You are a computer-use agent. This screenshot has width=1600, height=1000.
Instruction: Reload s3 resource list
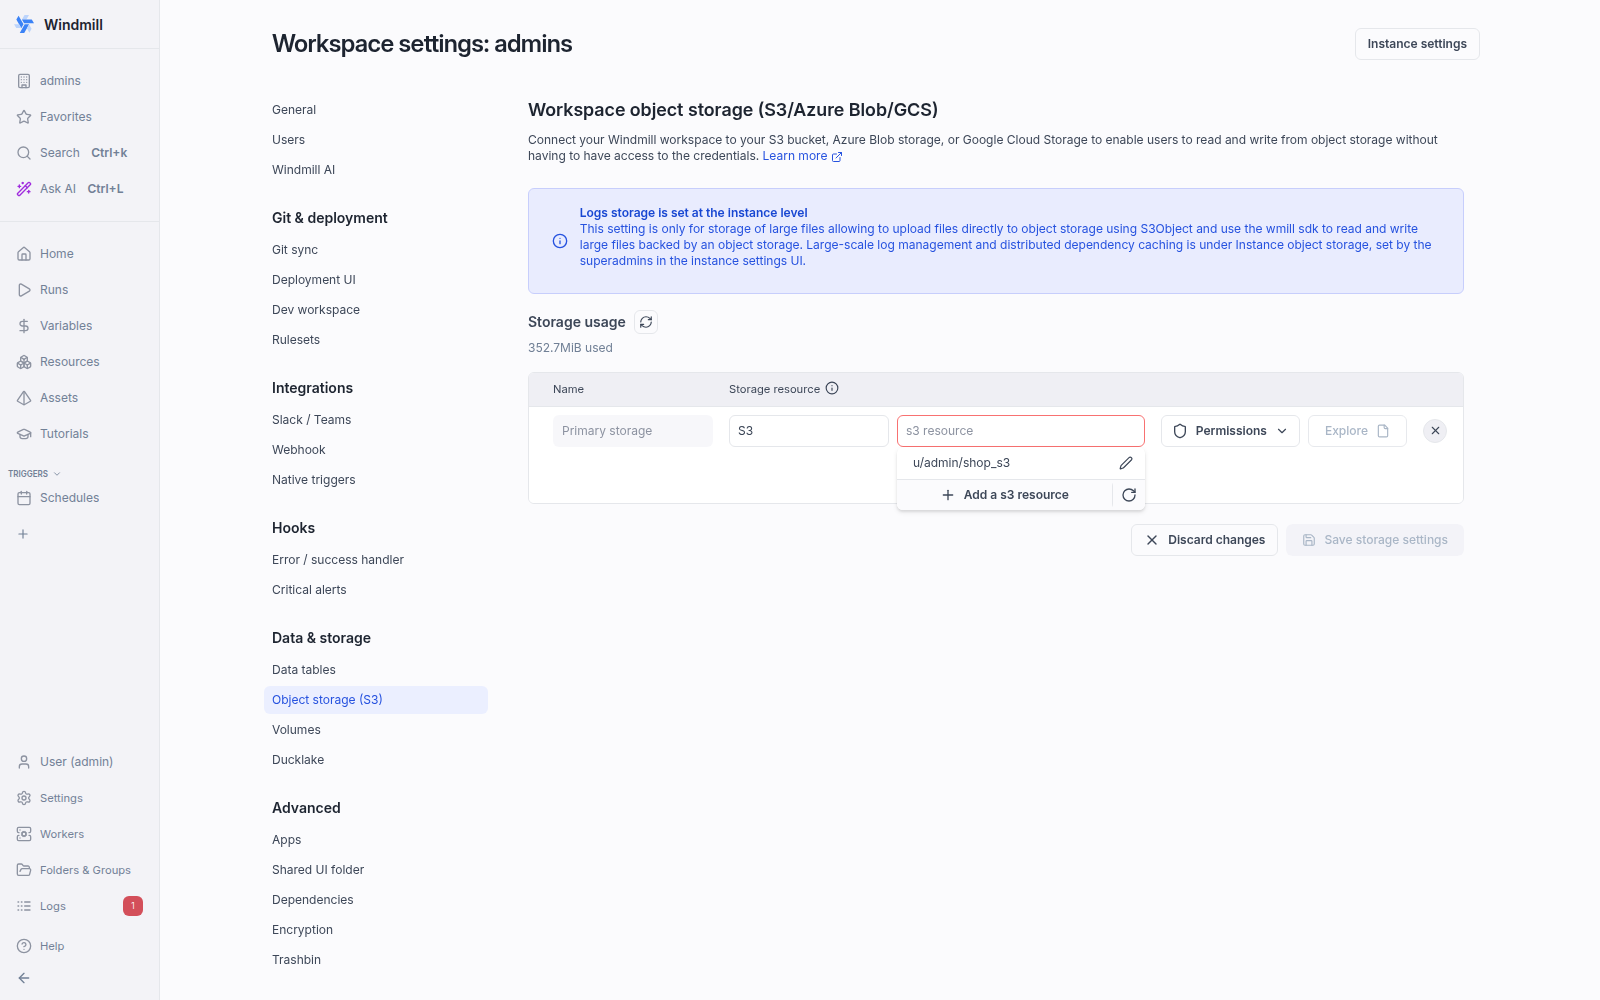[x=1129, y=495]
